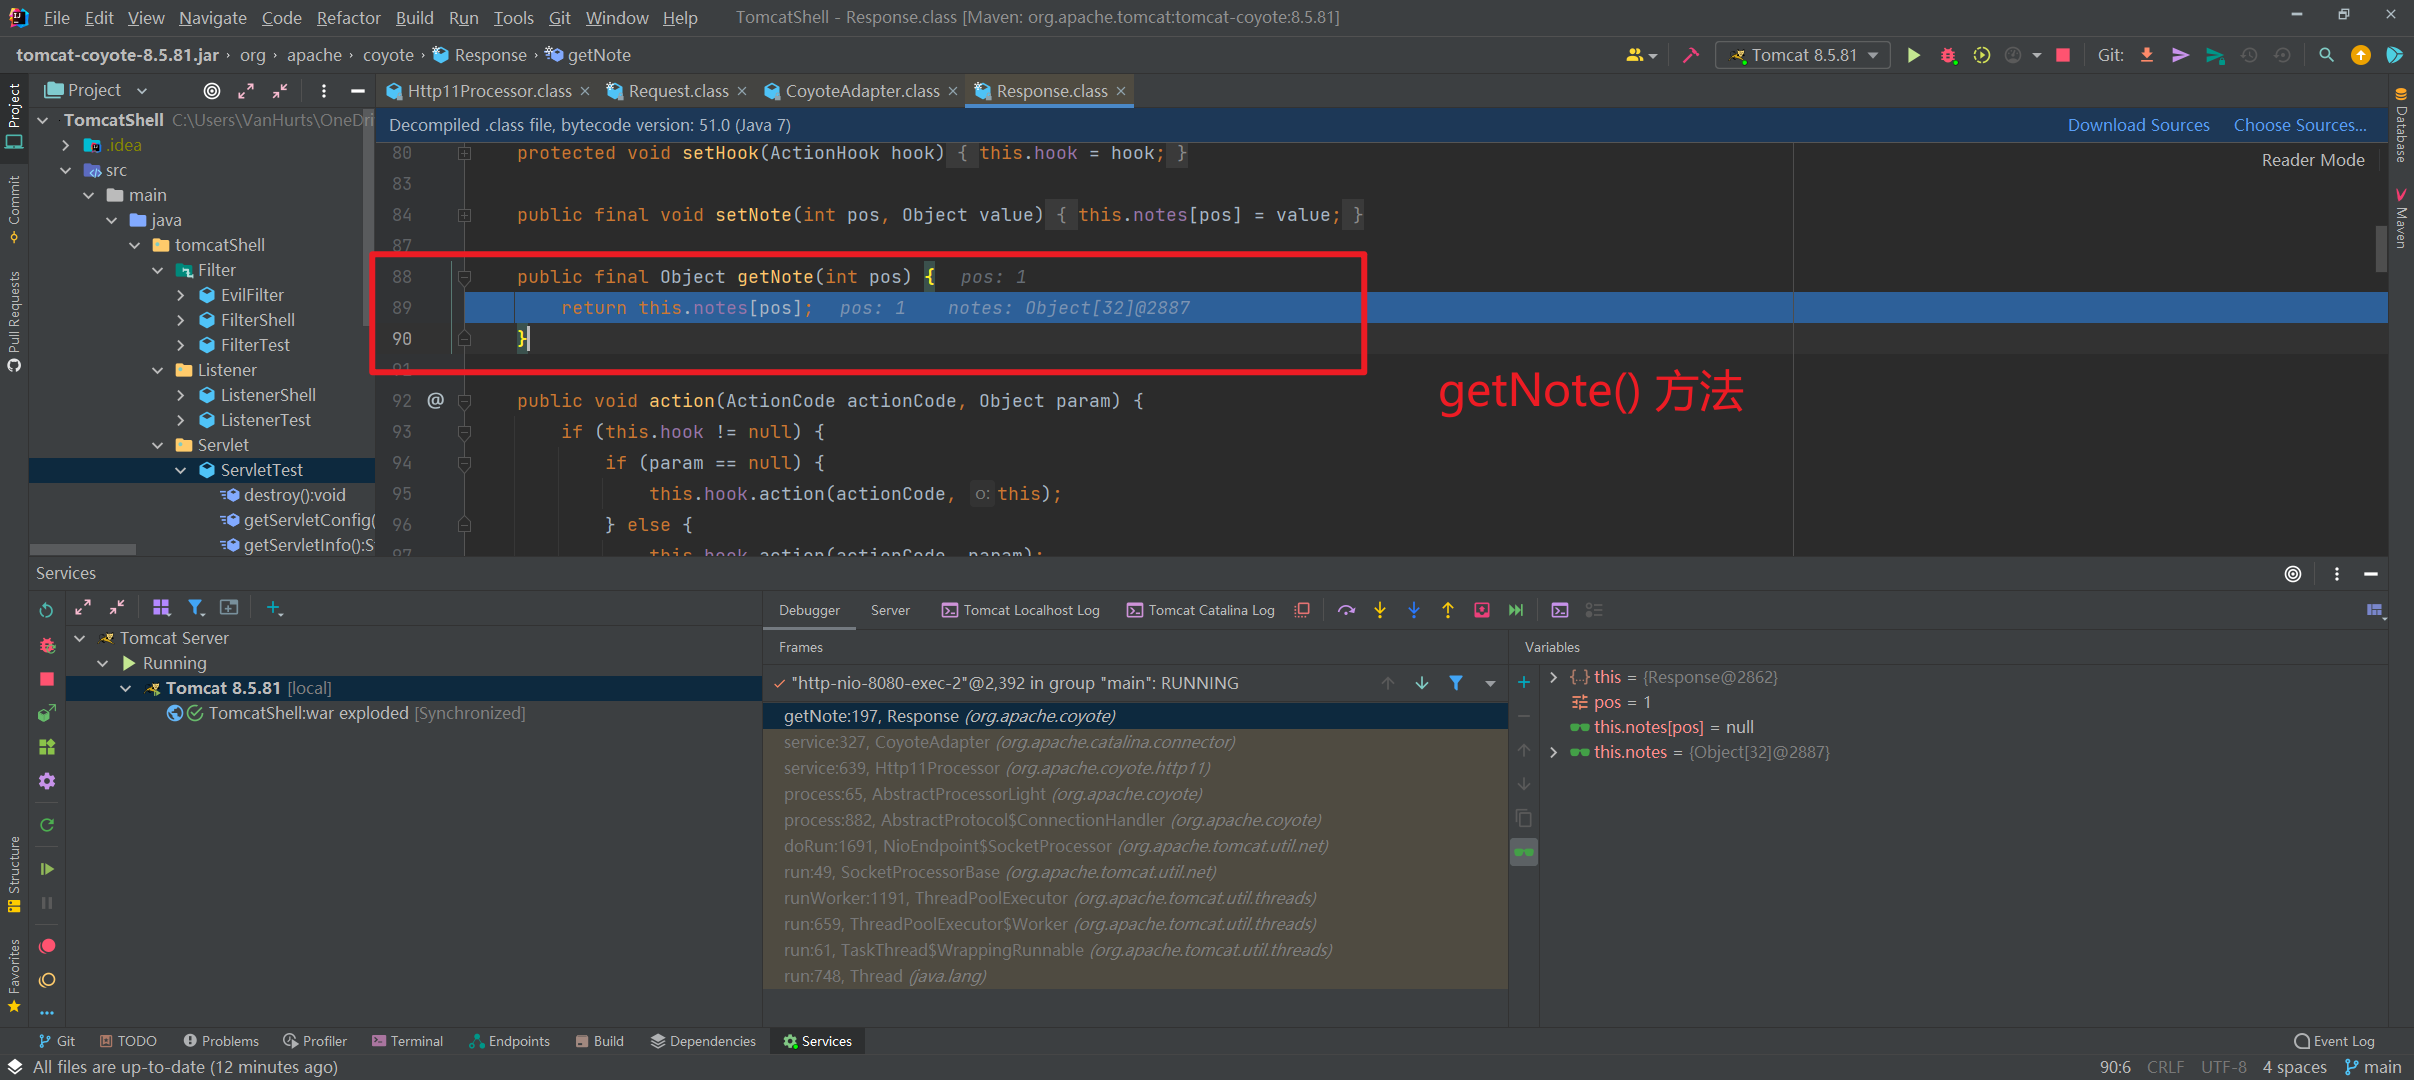Click the Build Project hammer icon

1690,55
